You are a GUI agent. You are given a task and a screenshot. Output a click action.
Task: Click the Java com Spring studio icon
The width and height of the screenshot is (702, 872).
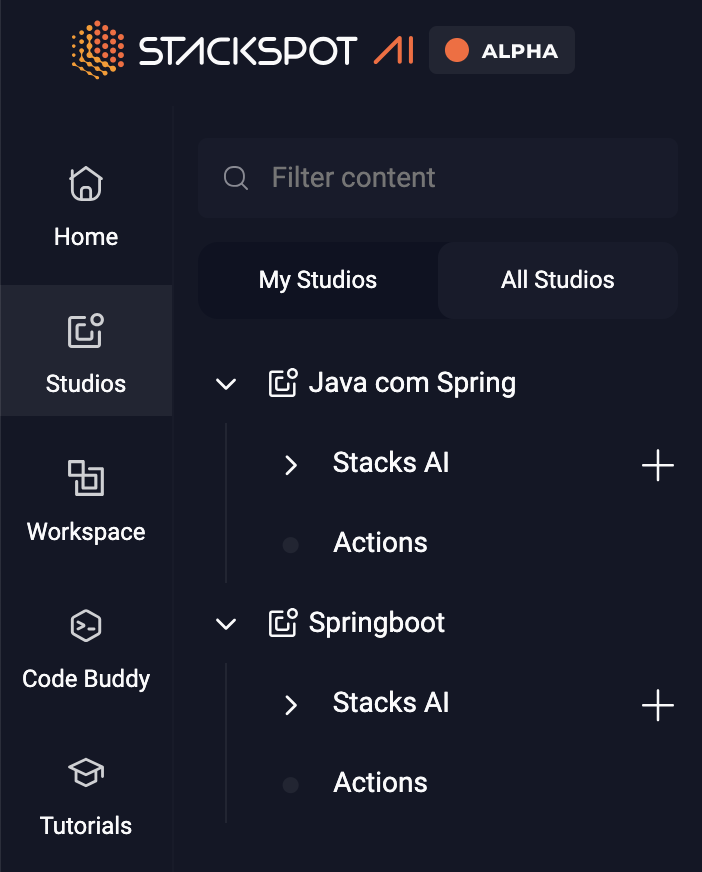coord(283,383)
